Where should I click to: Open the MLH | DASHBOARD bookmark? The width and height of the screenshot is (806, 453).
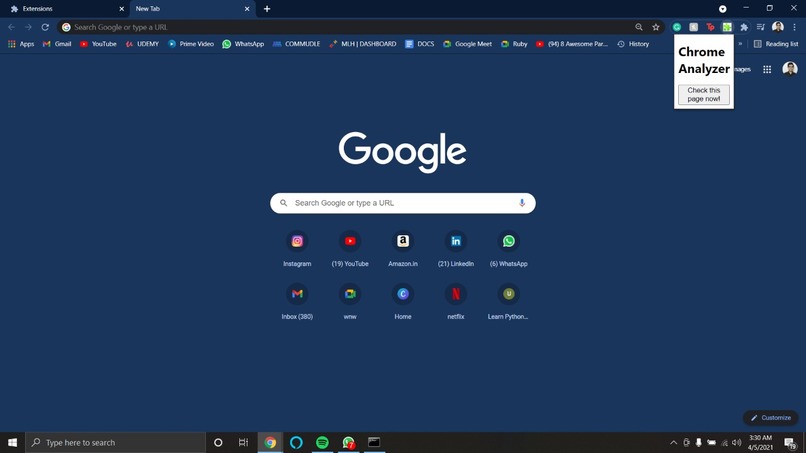[x=363, y=44]
